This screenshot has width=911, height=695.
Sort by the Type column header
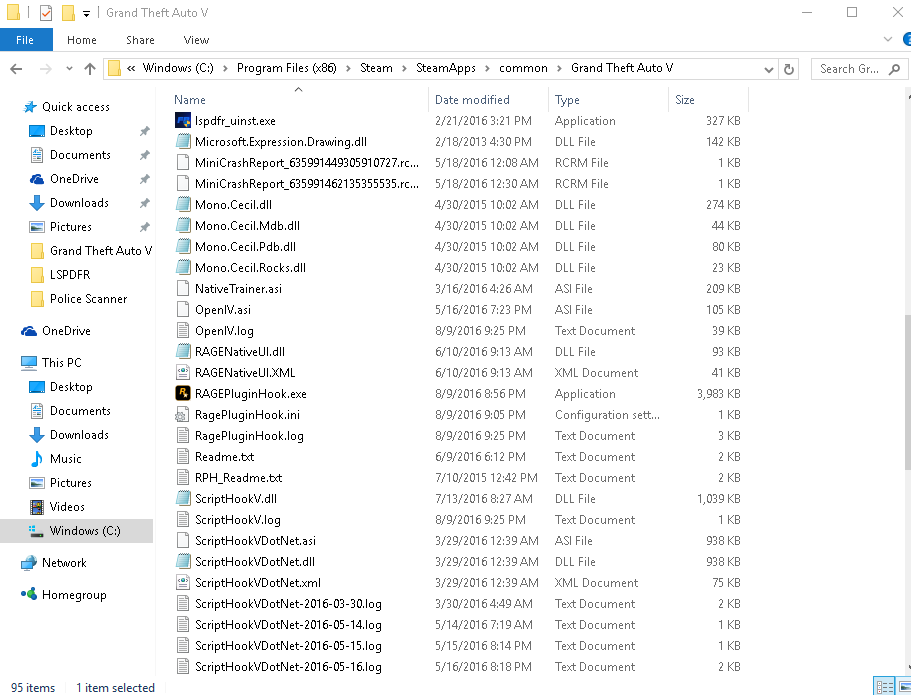pos(608,100)
